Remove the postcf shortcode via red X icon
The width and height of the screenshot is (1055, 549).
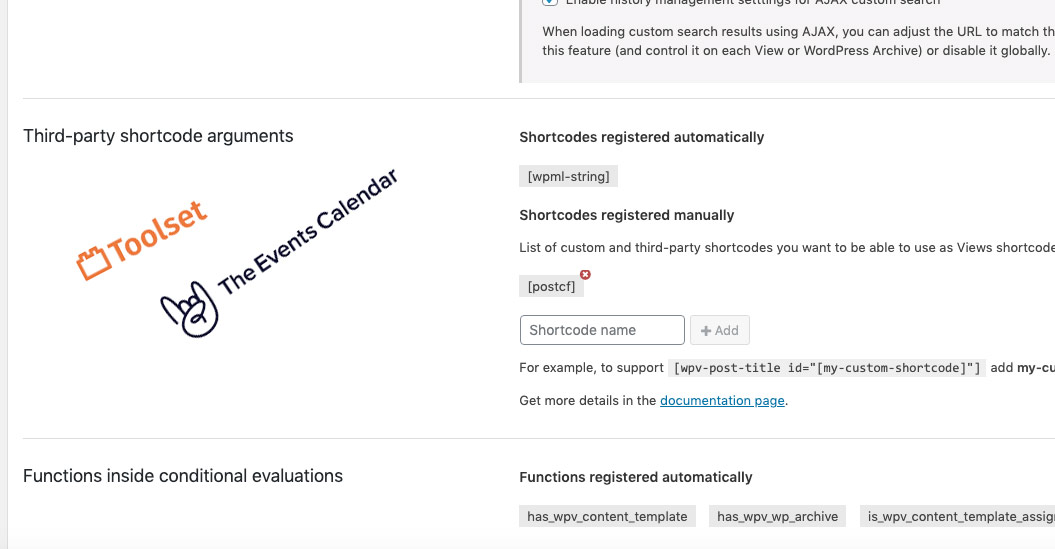click(585, 274)
